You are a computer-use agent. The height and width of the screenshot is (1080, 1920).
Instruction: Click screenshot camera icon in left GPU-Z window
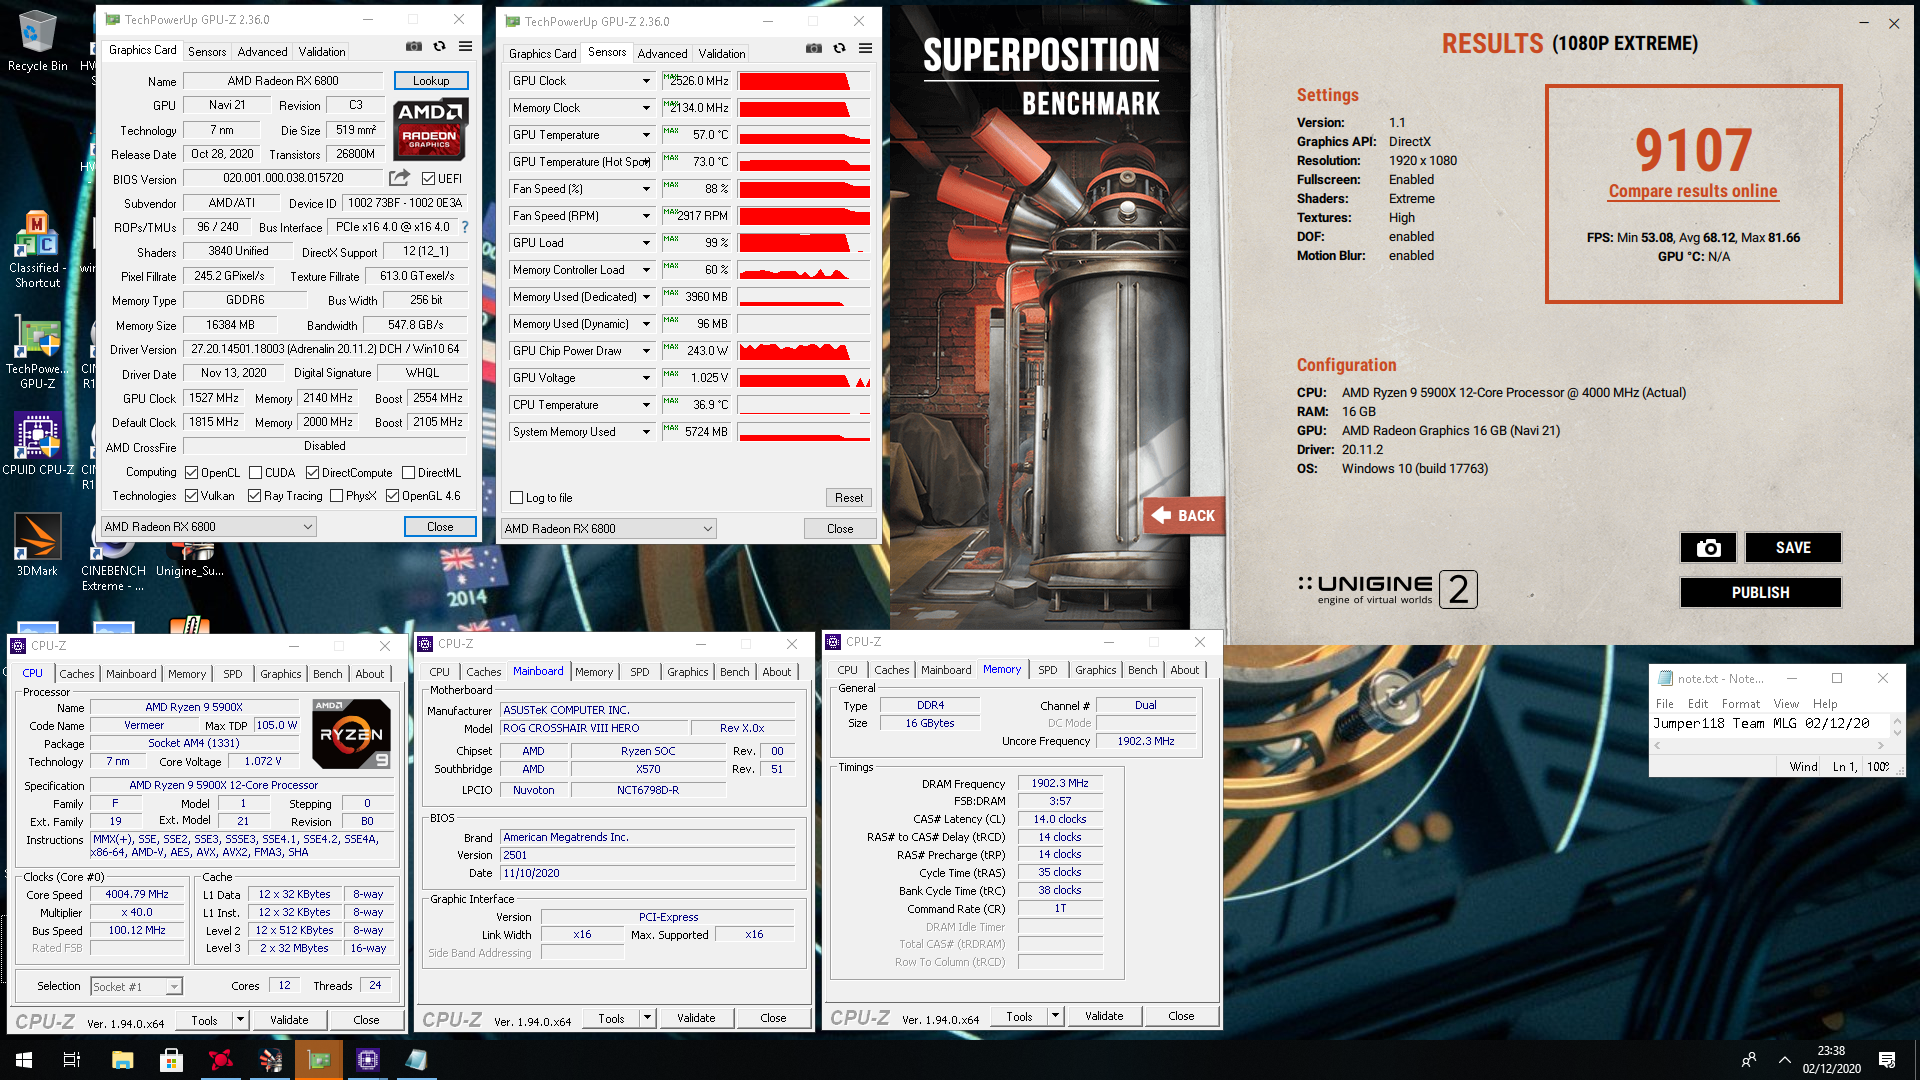(413, 47)
